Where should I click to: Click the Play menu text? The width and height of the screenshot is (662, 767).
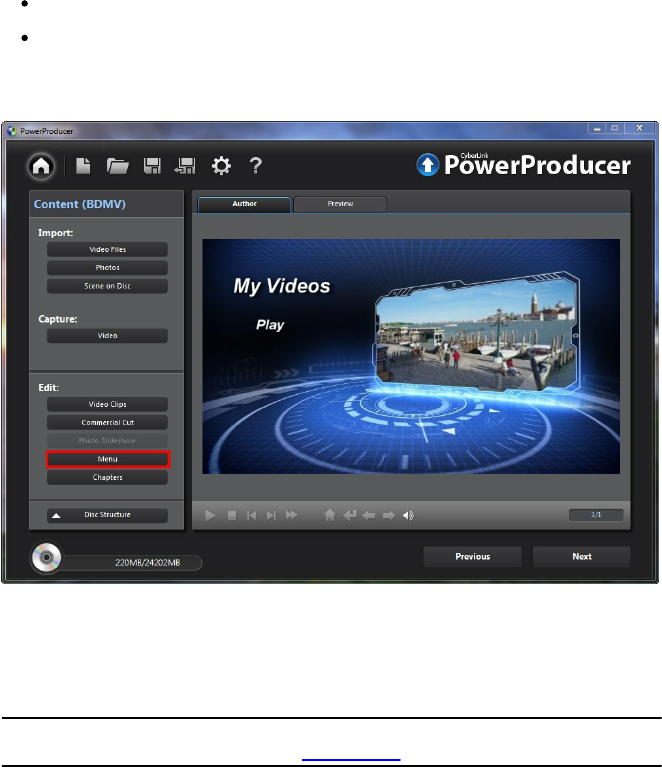[x=270, y=325]
